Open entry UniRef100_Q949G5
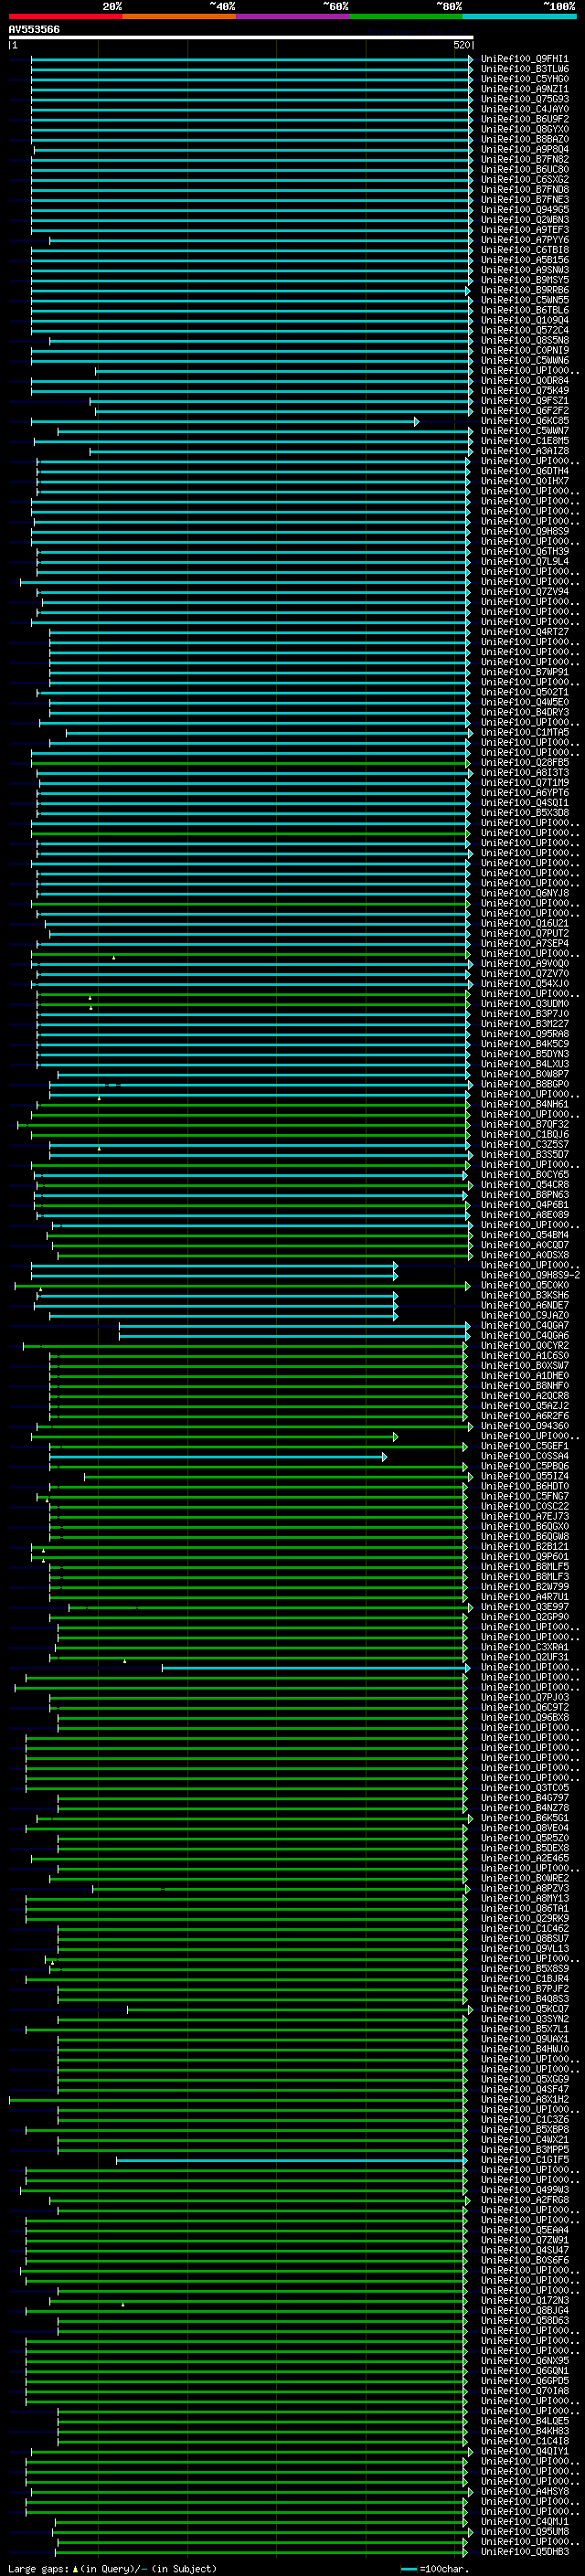Image resolution: width=585 pixels, height=2576 pixels. pos(525,209)
